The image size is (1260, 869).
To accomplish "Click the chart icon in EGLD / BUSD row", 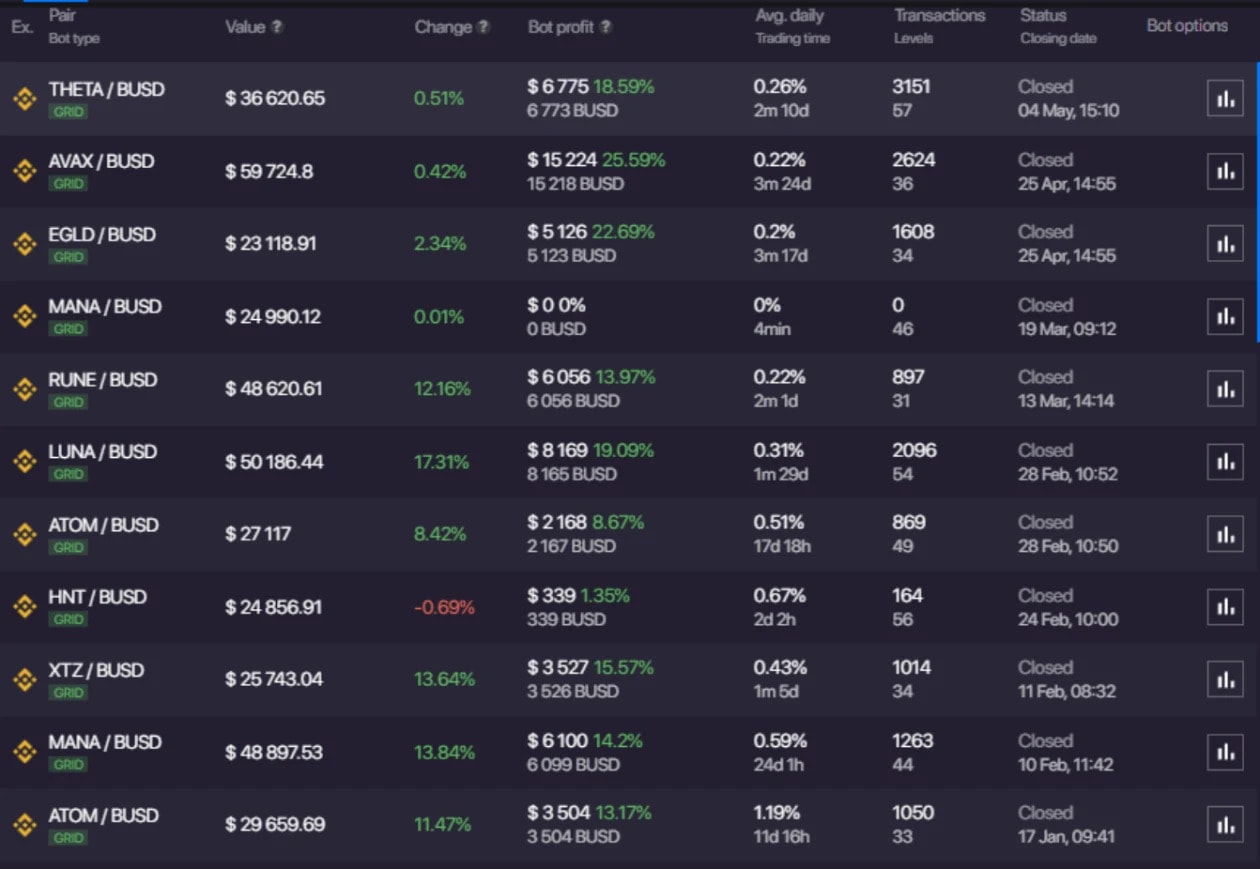I will tap(1225, 244).
